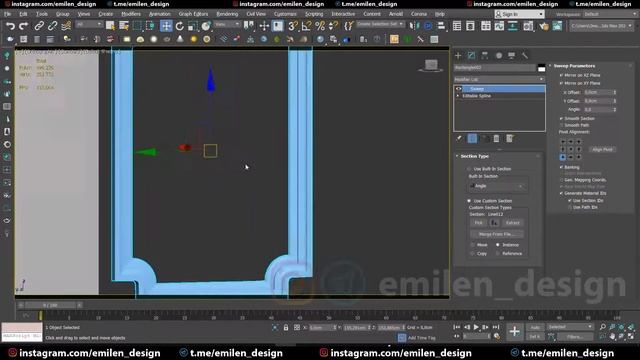Open the Rendering menu

coord(227,14)
